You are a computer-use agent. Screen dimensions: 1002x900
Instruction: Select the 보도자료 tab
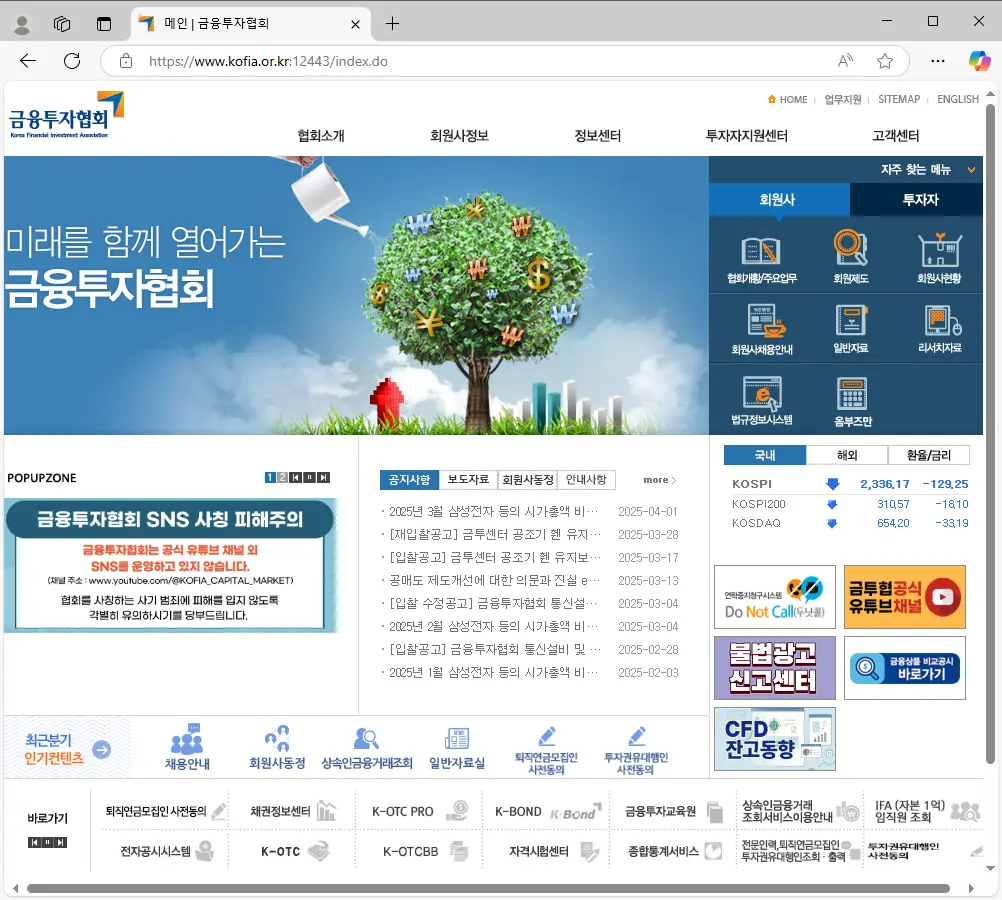click(468, 479)
